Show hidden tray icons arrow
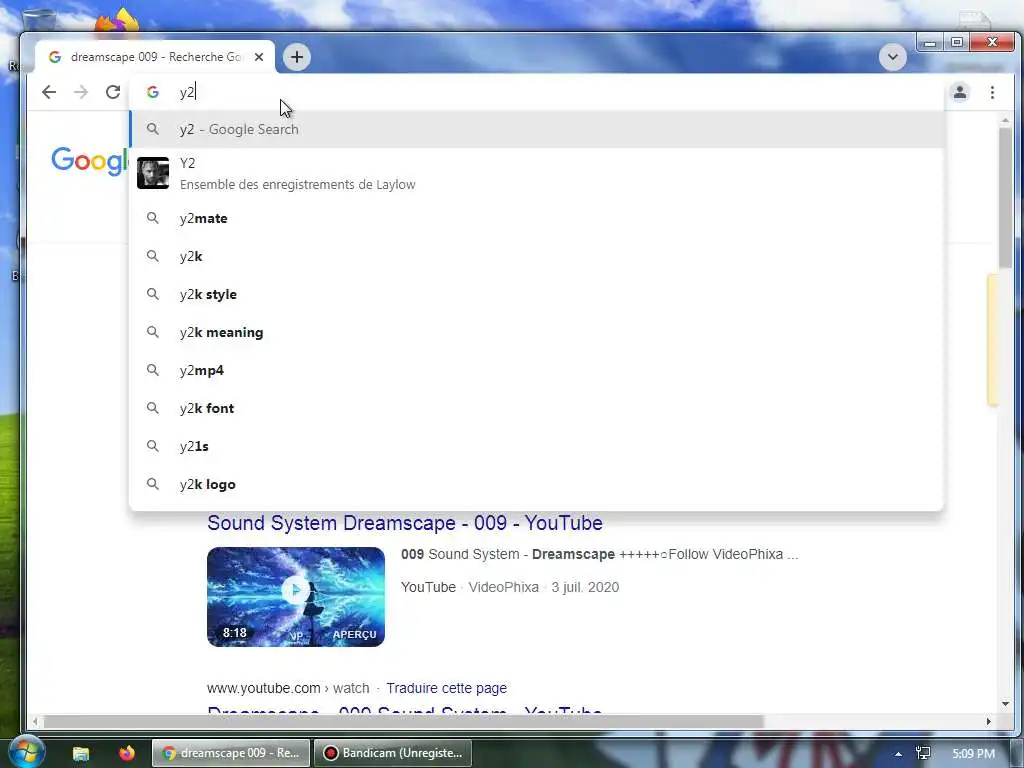The width and height of the screenshot is (1024, 768). point(899,754)
